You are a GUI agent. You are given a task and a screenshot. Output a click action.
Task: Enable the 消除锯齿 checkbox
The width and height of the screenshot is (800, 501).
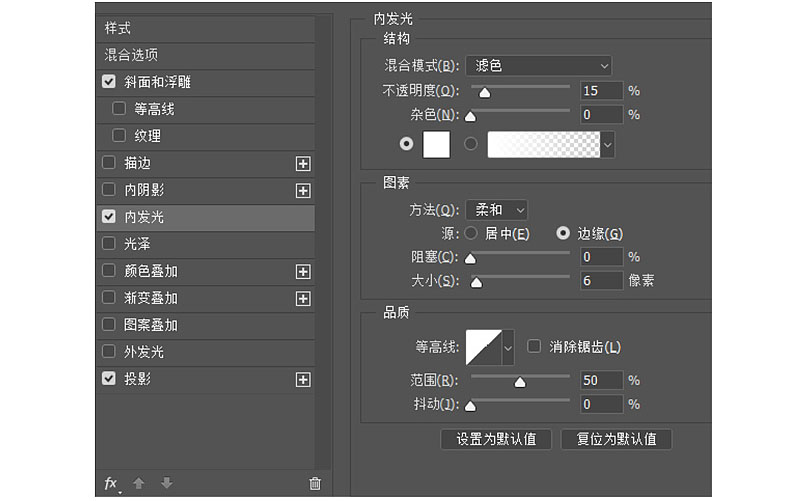pos(534,346)
